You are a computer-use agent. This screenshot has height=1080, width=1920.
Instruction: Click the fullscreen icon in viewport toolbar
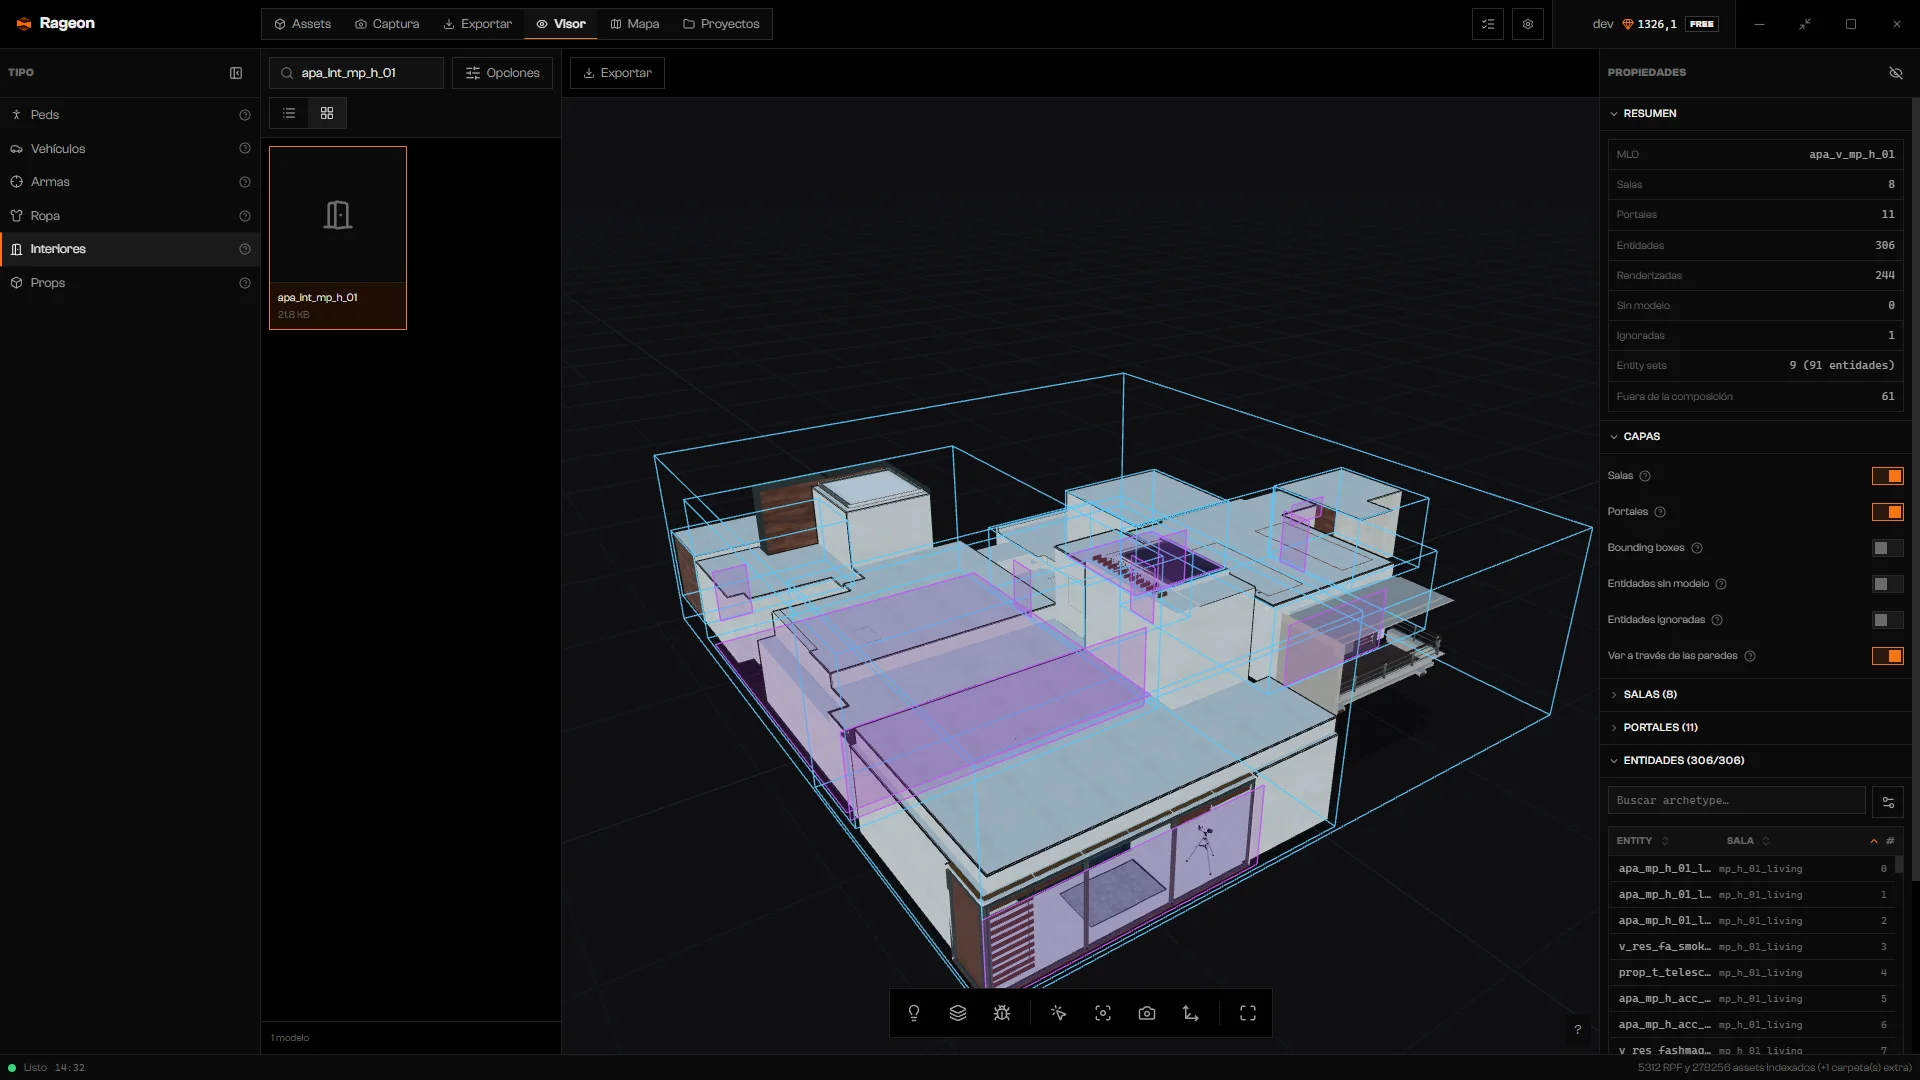(x=1248, y=1013)
